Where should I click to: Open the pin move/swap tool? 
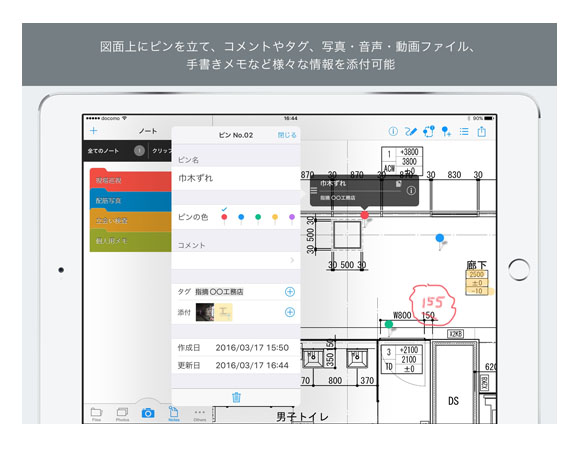(429, 131)
